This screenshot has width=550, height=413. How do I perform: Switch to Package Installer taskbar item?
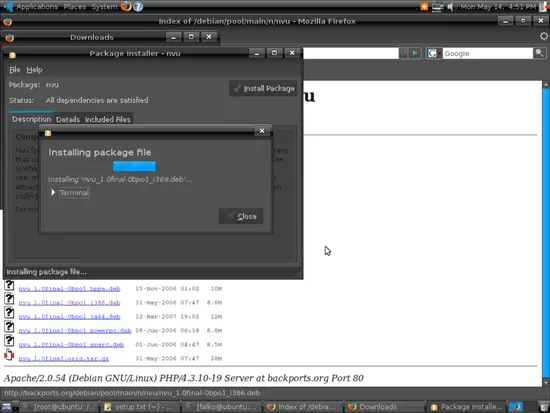coord(466,407)
